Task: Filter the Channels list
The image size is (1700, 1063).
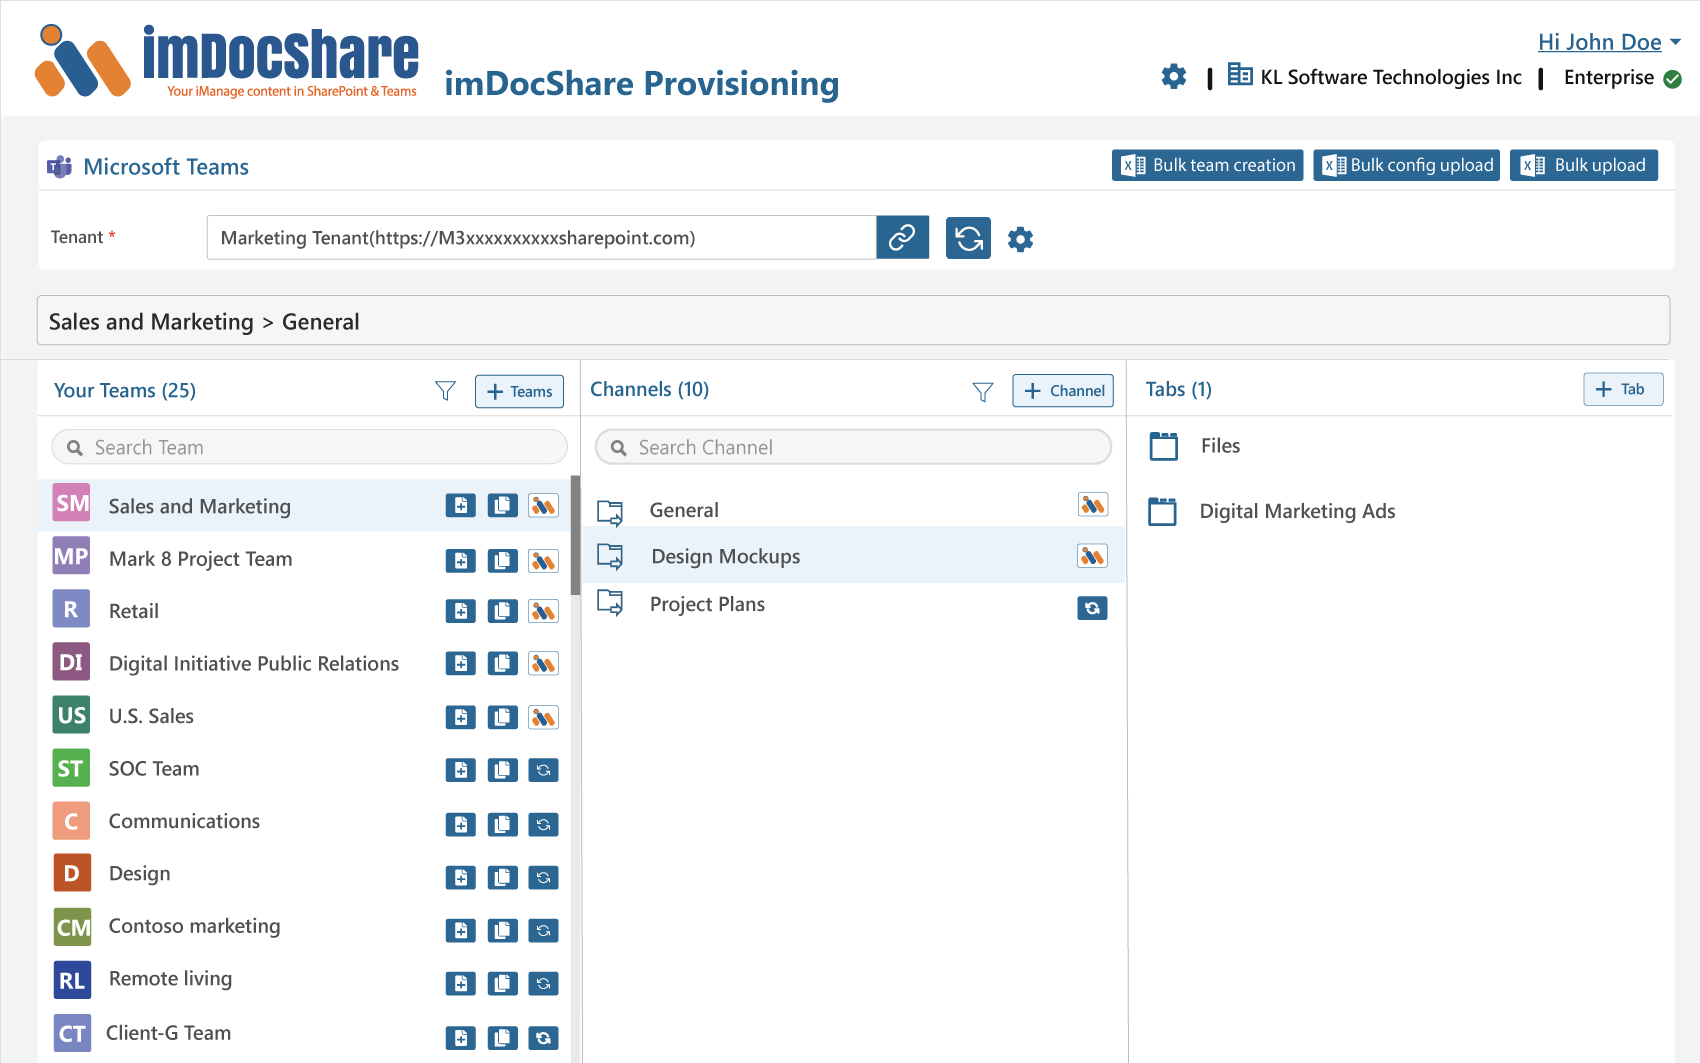Action: pos(983,392)
